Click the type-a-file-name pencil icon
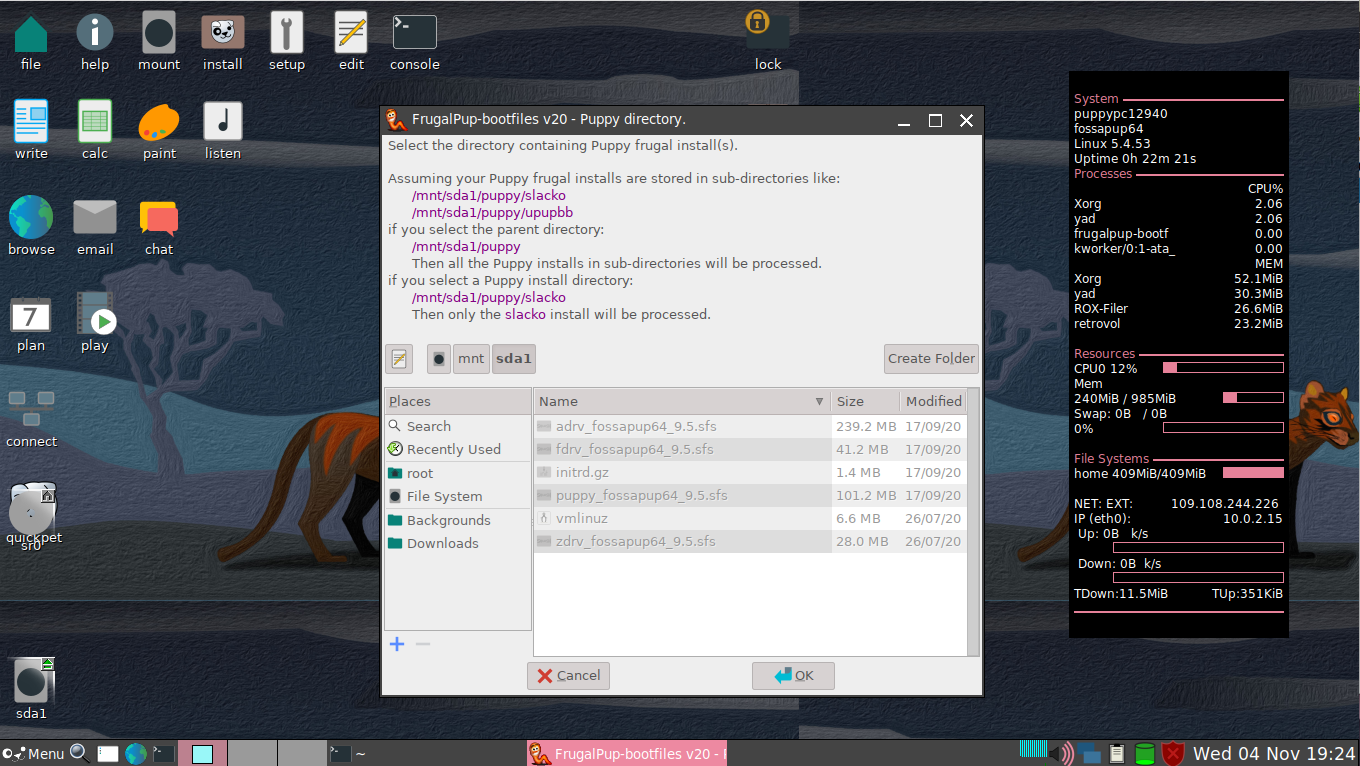The height and width of the screenshot is (766, 1360). point(399,358)
